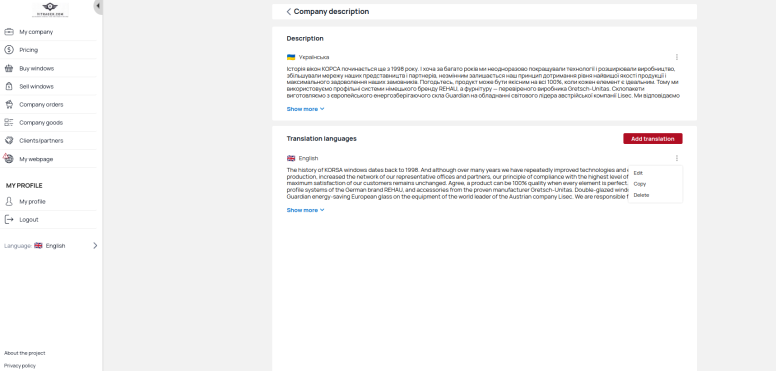Screen dimensions: 776x371
Task: Choose Copy from the context menu
Action: coord(639,184)
